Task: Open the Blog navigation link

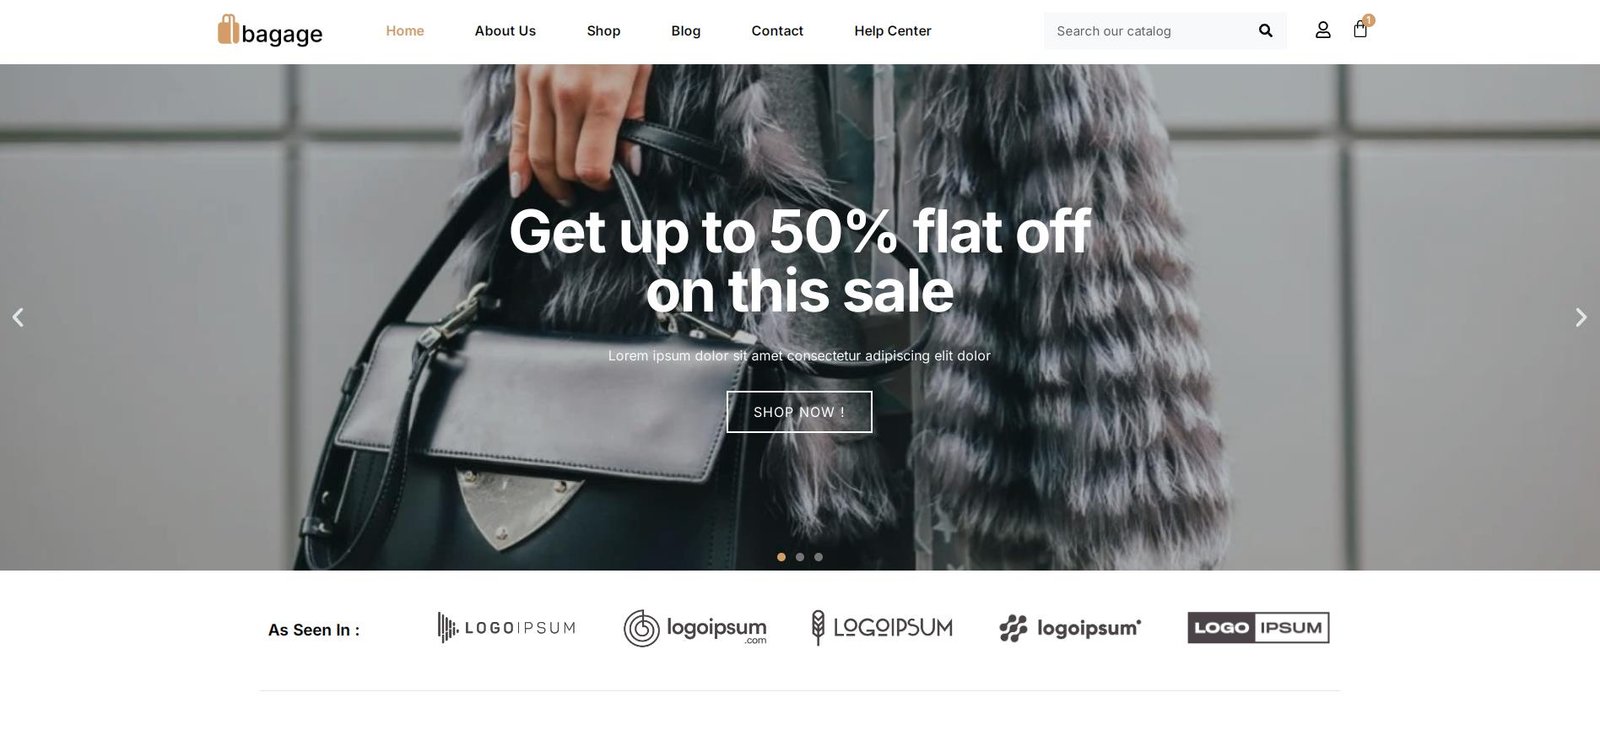Action: (x=686, y=31)
